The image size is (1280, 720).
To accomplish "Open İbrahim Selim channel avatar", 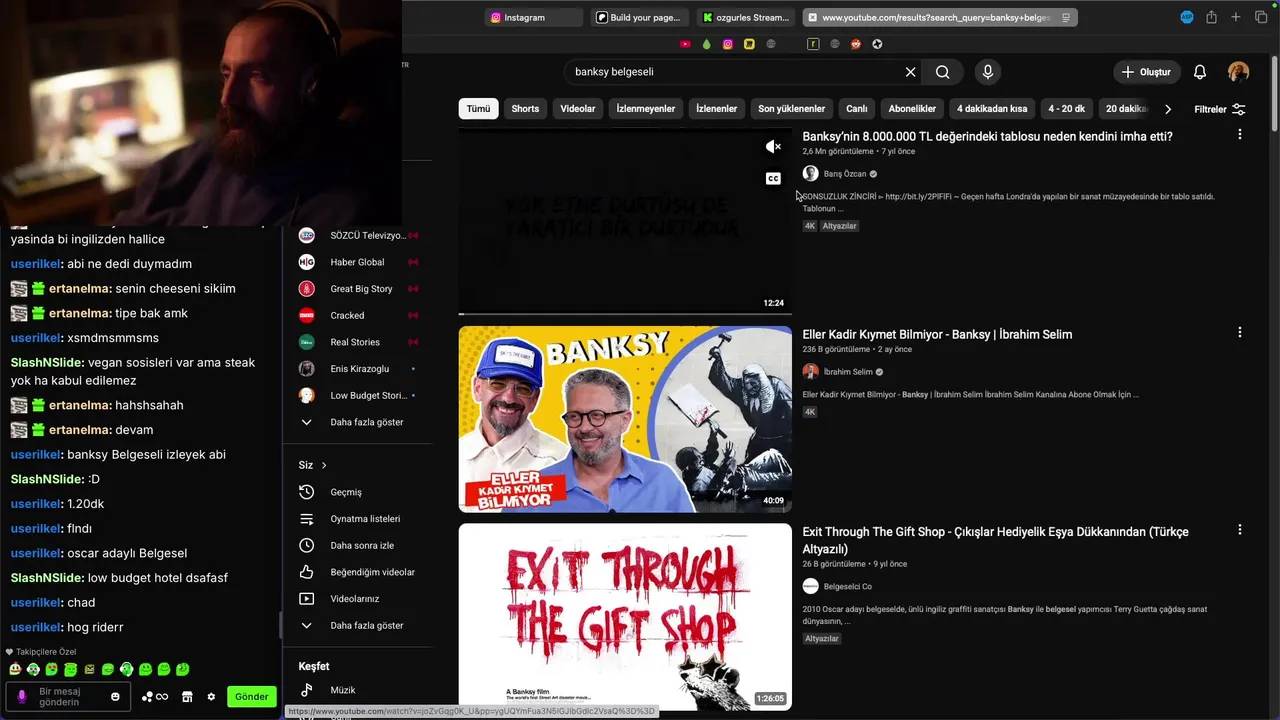I will coord(810,372).
